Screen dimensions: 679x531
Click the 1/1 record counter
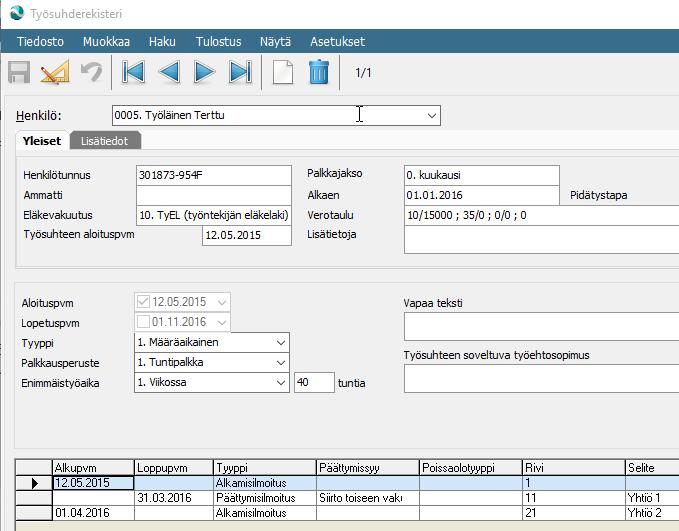pyautogui.click(x=363, y=72)
